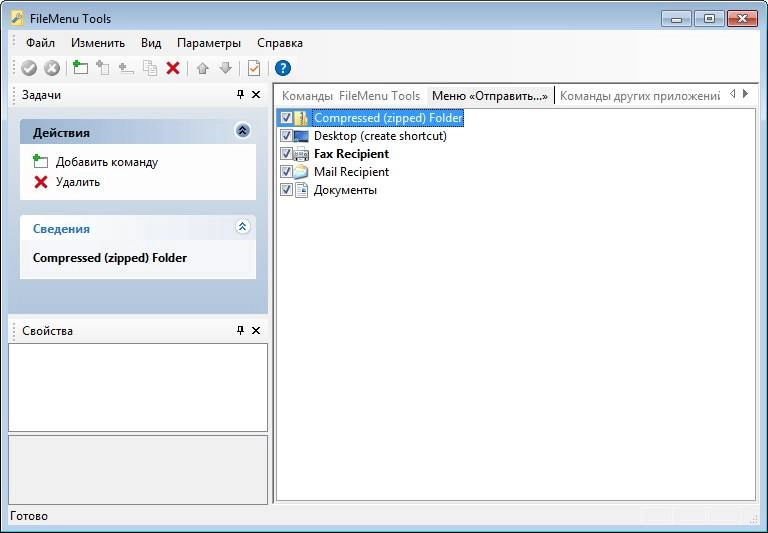The height and width of the screenshot is (533, 768).
Task: Click the red Delete toolbar icon
Action: click(x=173, y=68)
